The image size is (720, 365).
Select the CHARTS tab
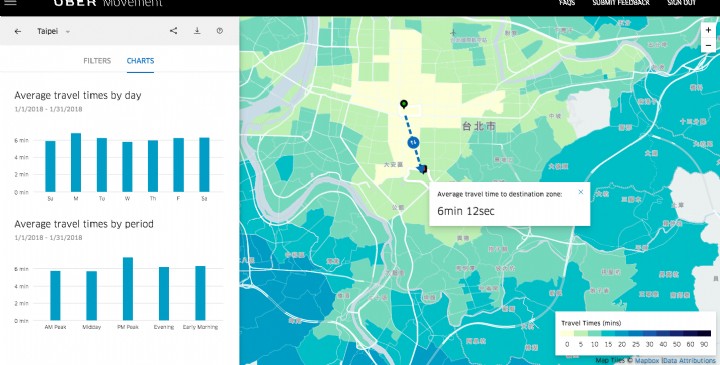click(x=141, y=61)
